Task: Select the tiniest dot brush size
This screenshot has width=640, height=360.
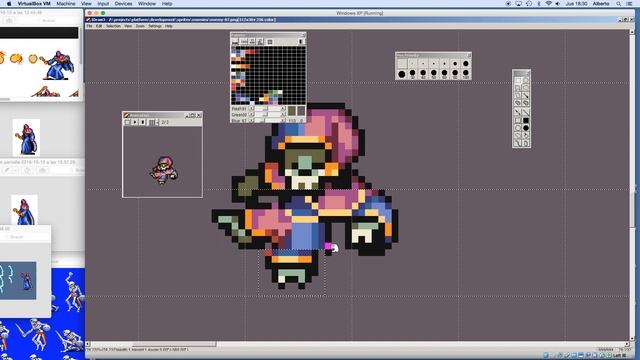Action: (x=413, y=64)
